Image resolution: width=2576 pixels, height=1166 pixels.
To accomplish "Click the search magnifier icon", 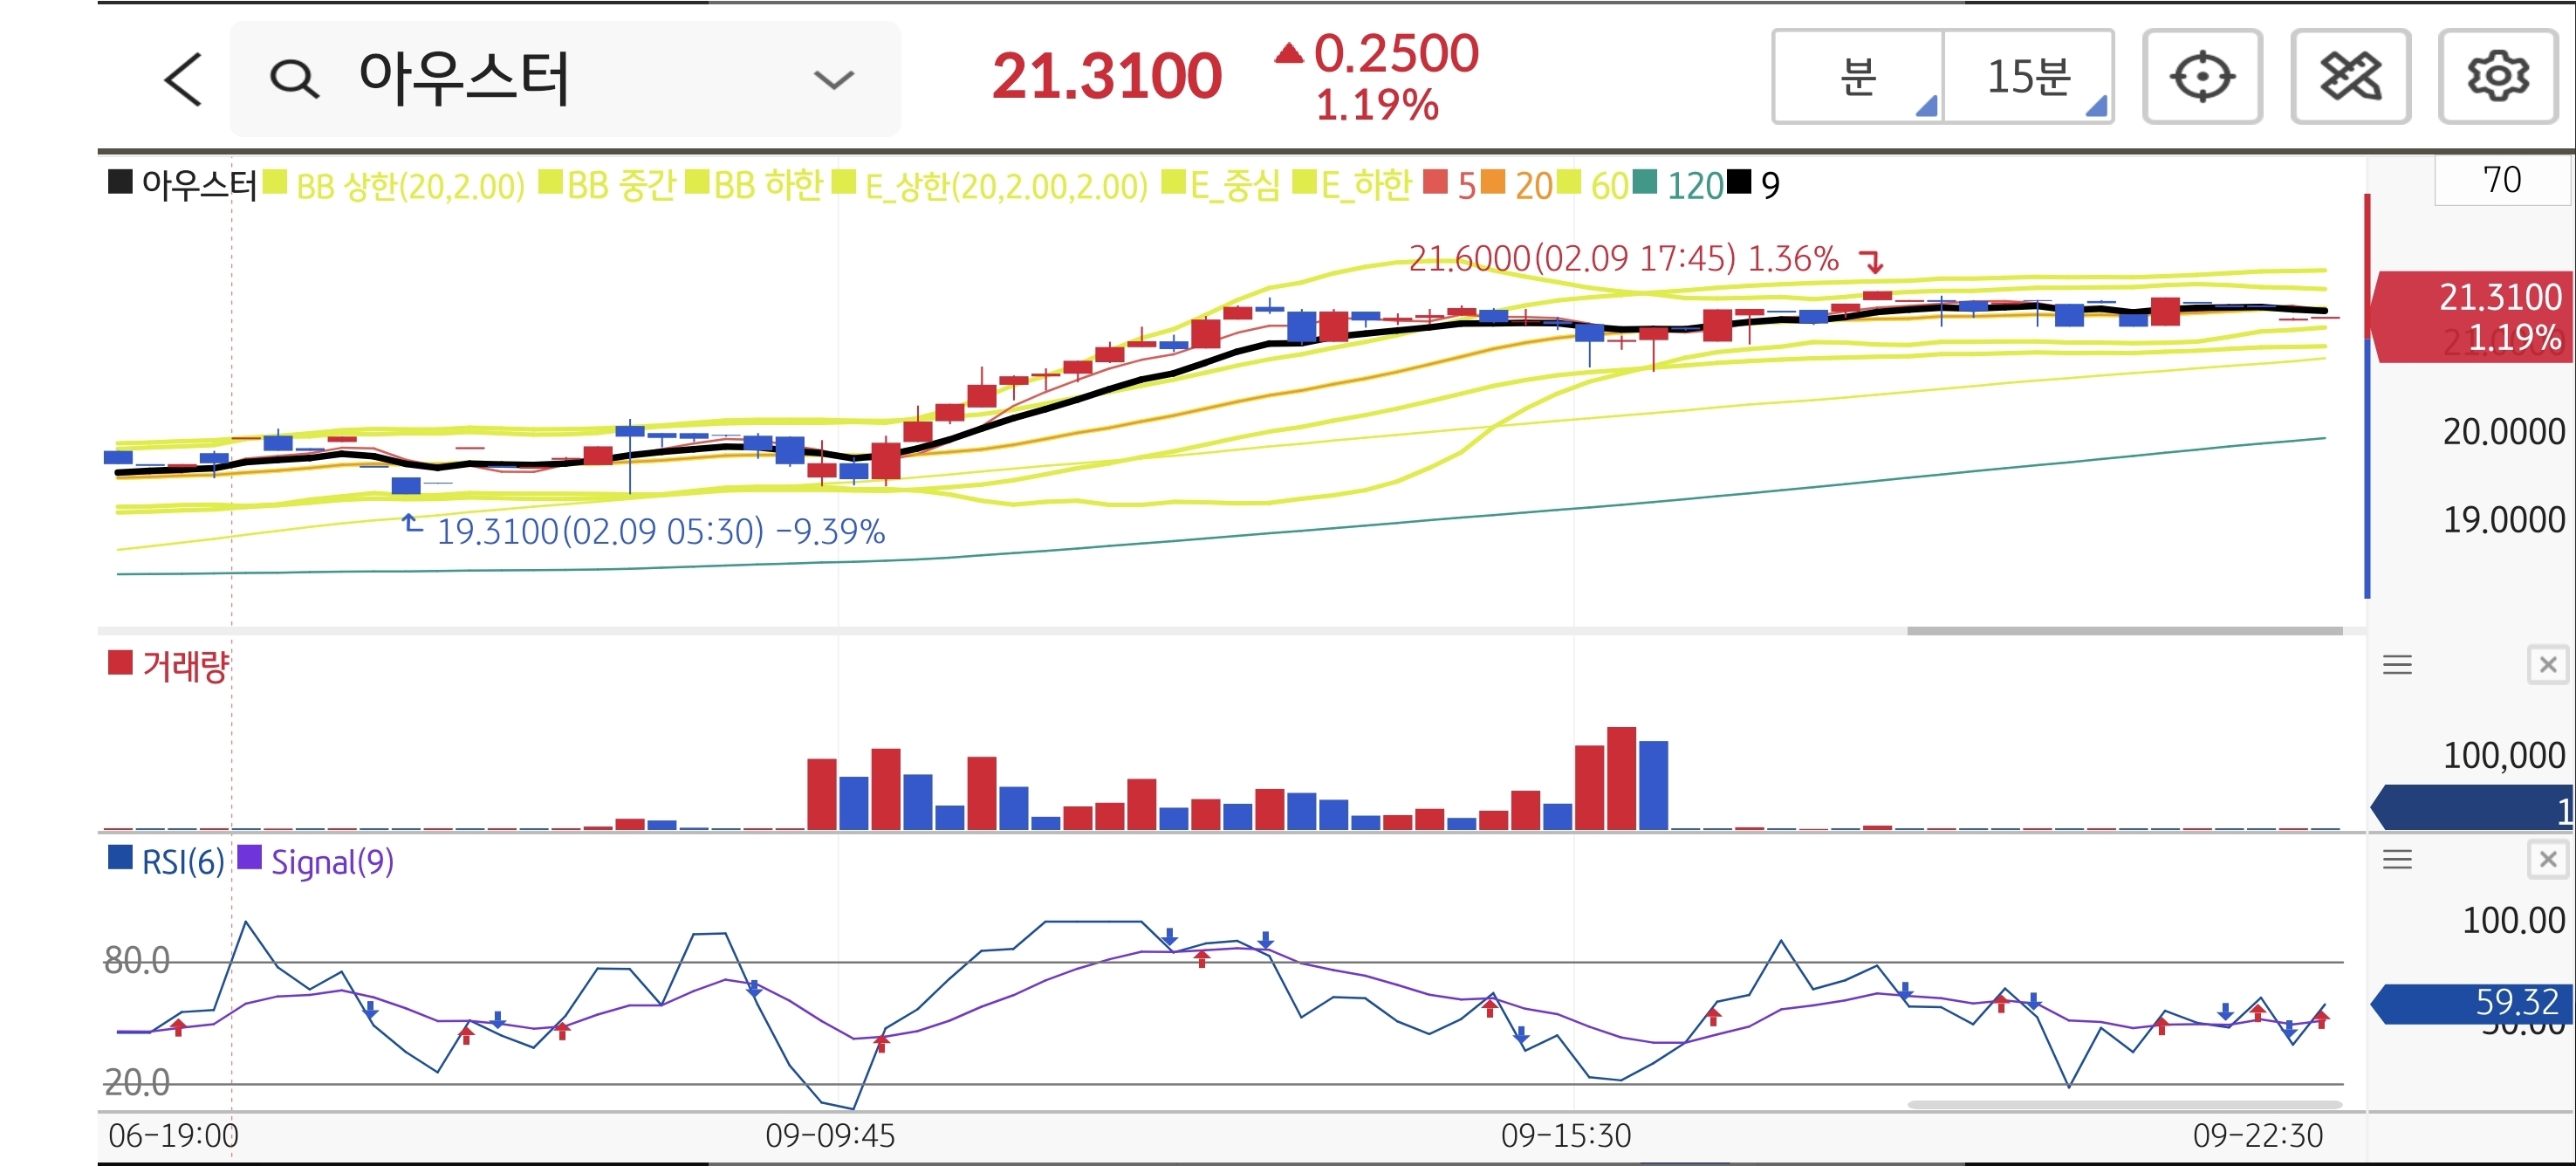I will 294,78.
